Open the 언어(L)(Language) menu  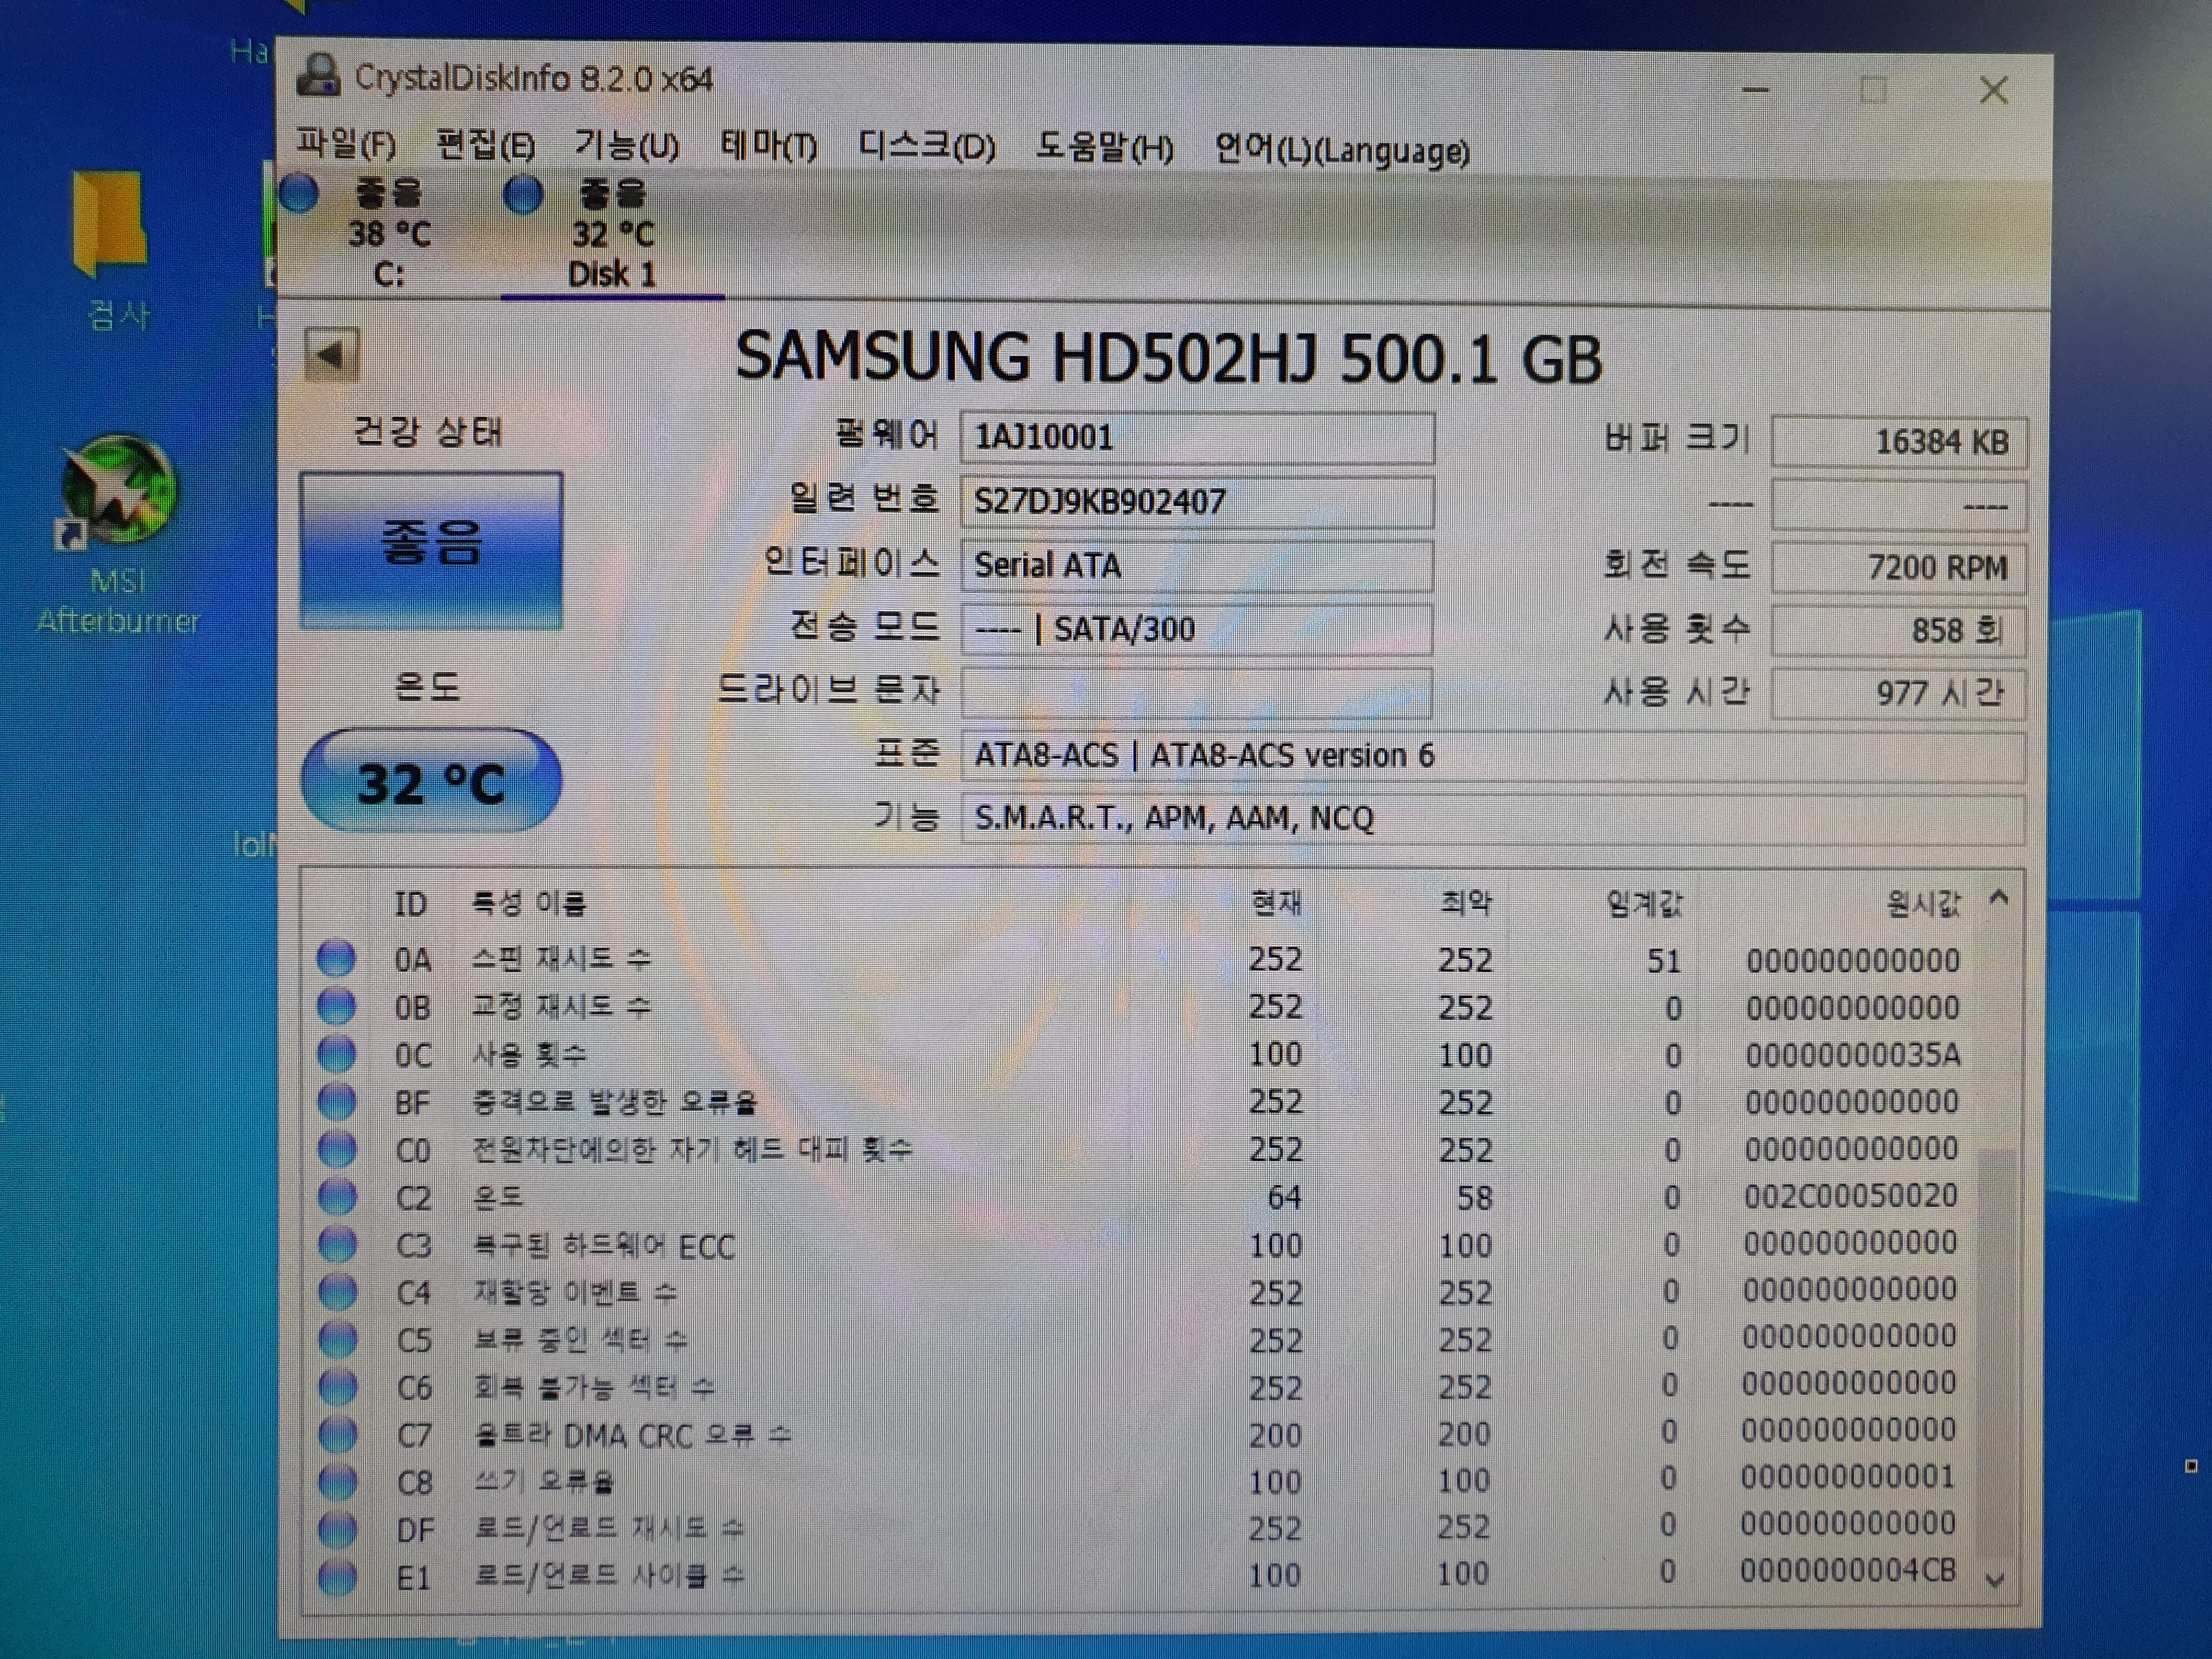coord(1342,150)
